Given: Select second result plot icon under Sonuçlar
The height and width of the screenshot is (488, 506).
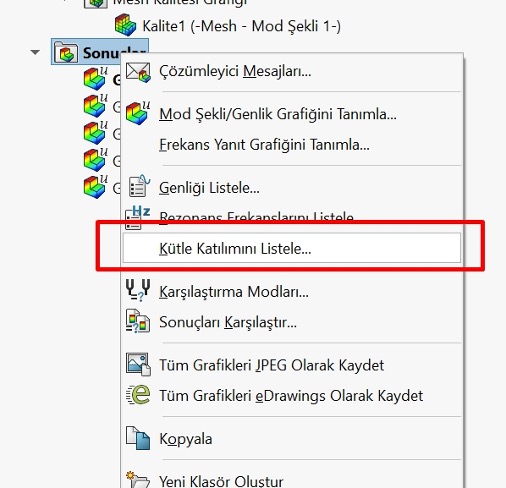Looking at the screenshot, I should (96, 106).
